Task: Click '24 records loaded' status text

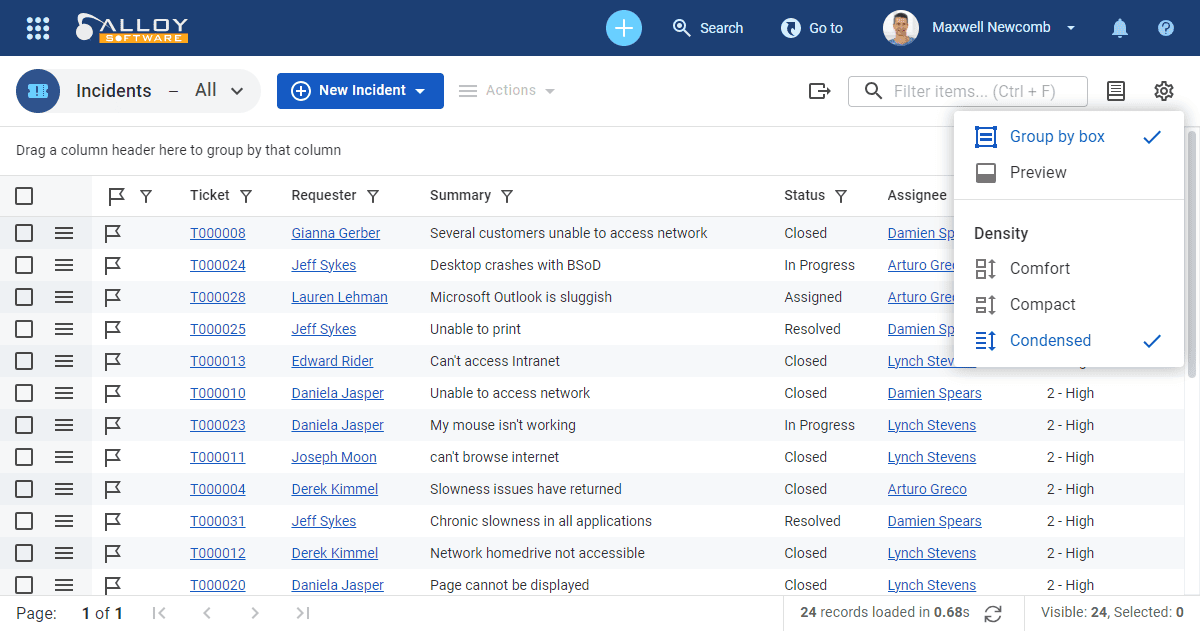Action: click(885, 613)
